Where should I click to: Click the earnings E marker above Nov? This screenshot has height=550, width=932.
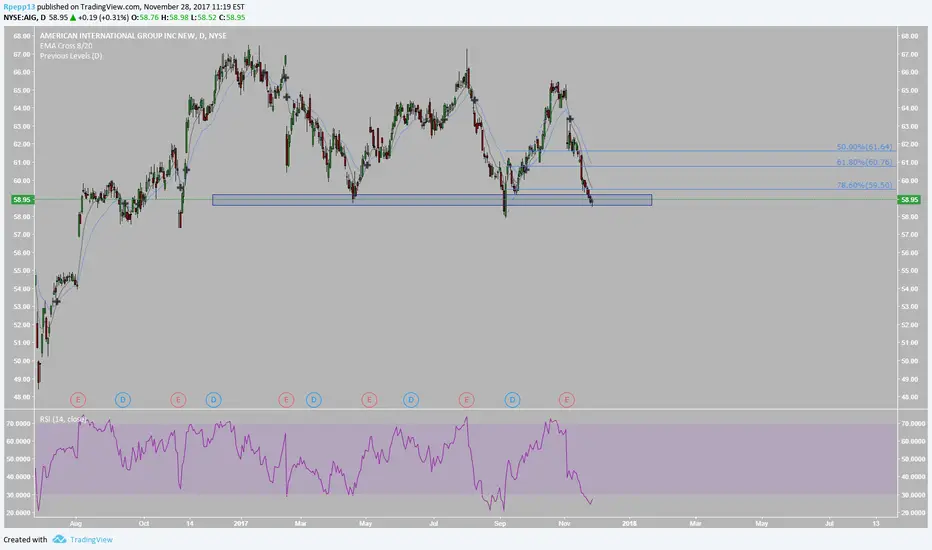(566, 400)
